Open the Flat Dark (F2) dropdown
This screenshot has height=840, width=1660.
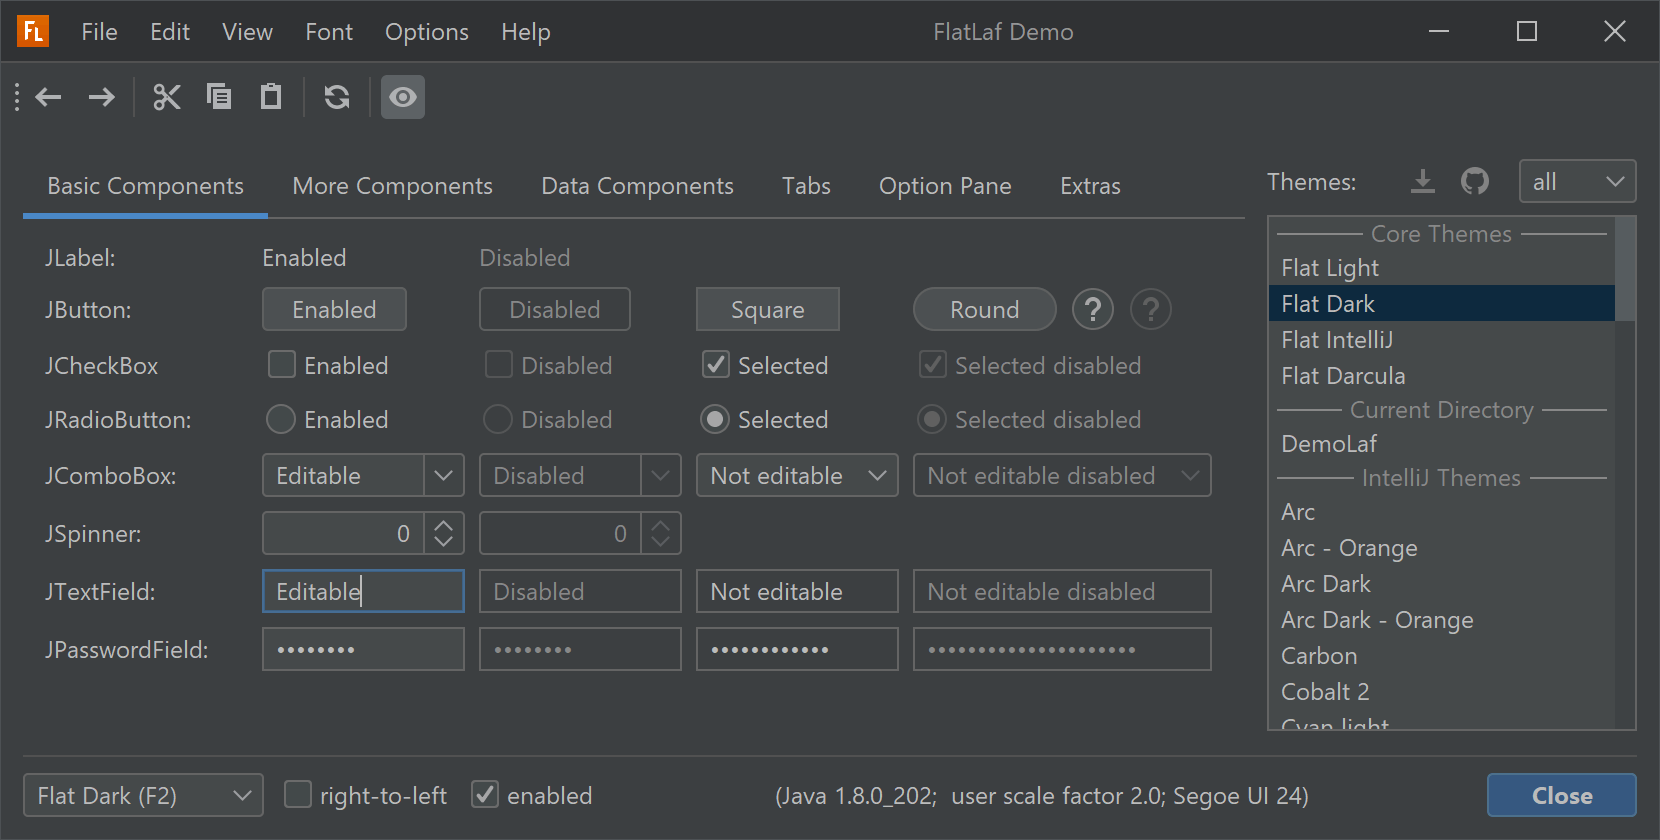pyautogui.click(x=143, y=795)
